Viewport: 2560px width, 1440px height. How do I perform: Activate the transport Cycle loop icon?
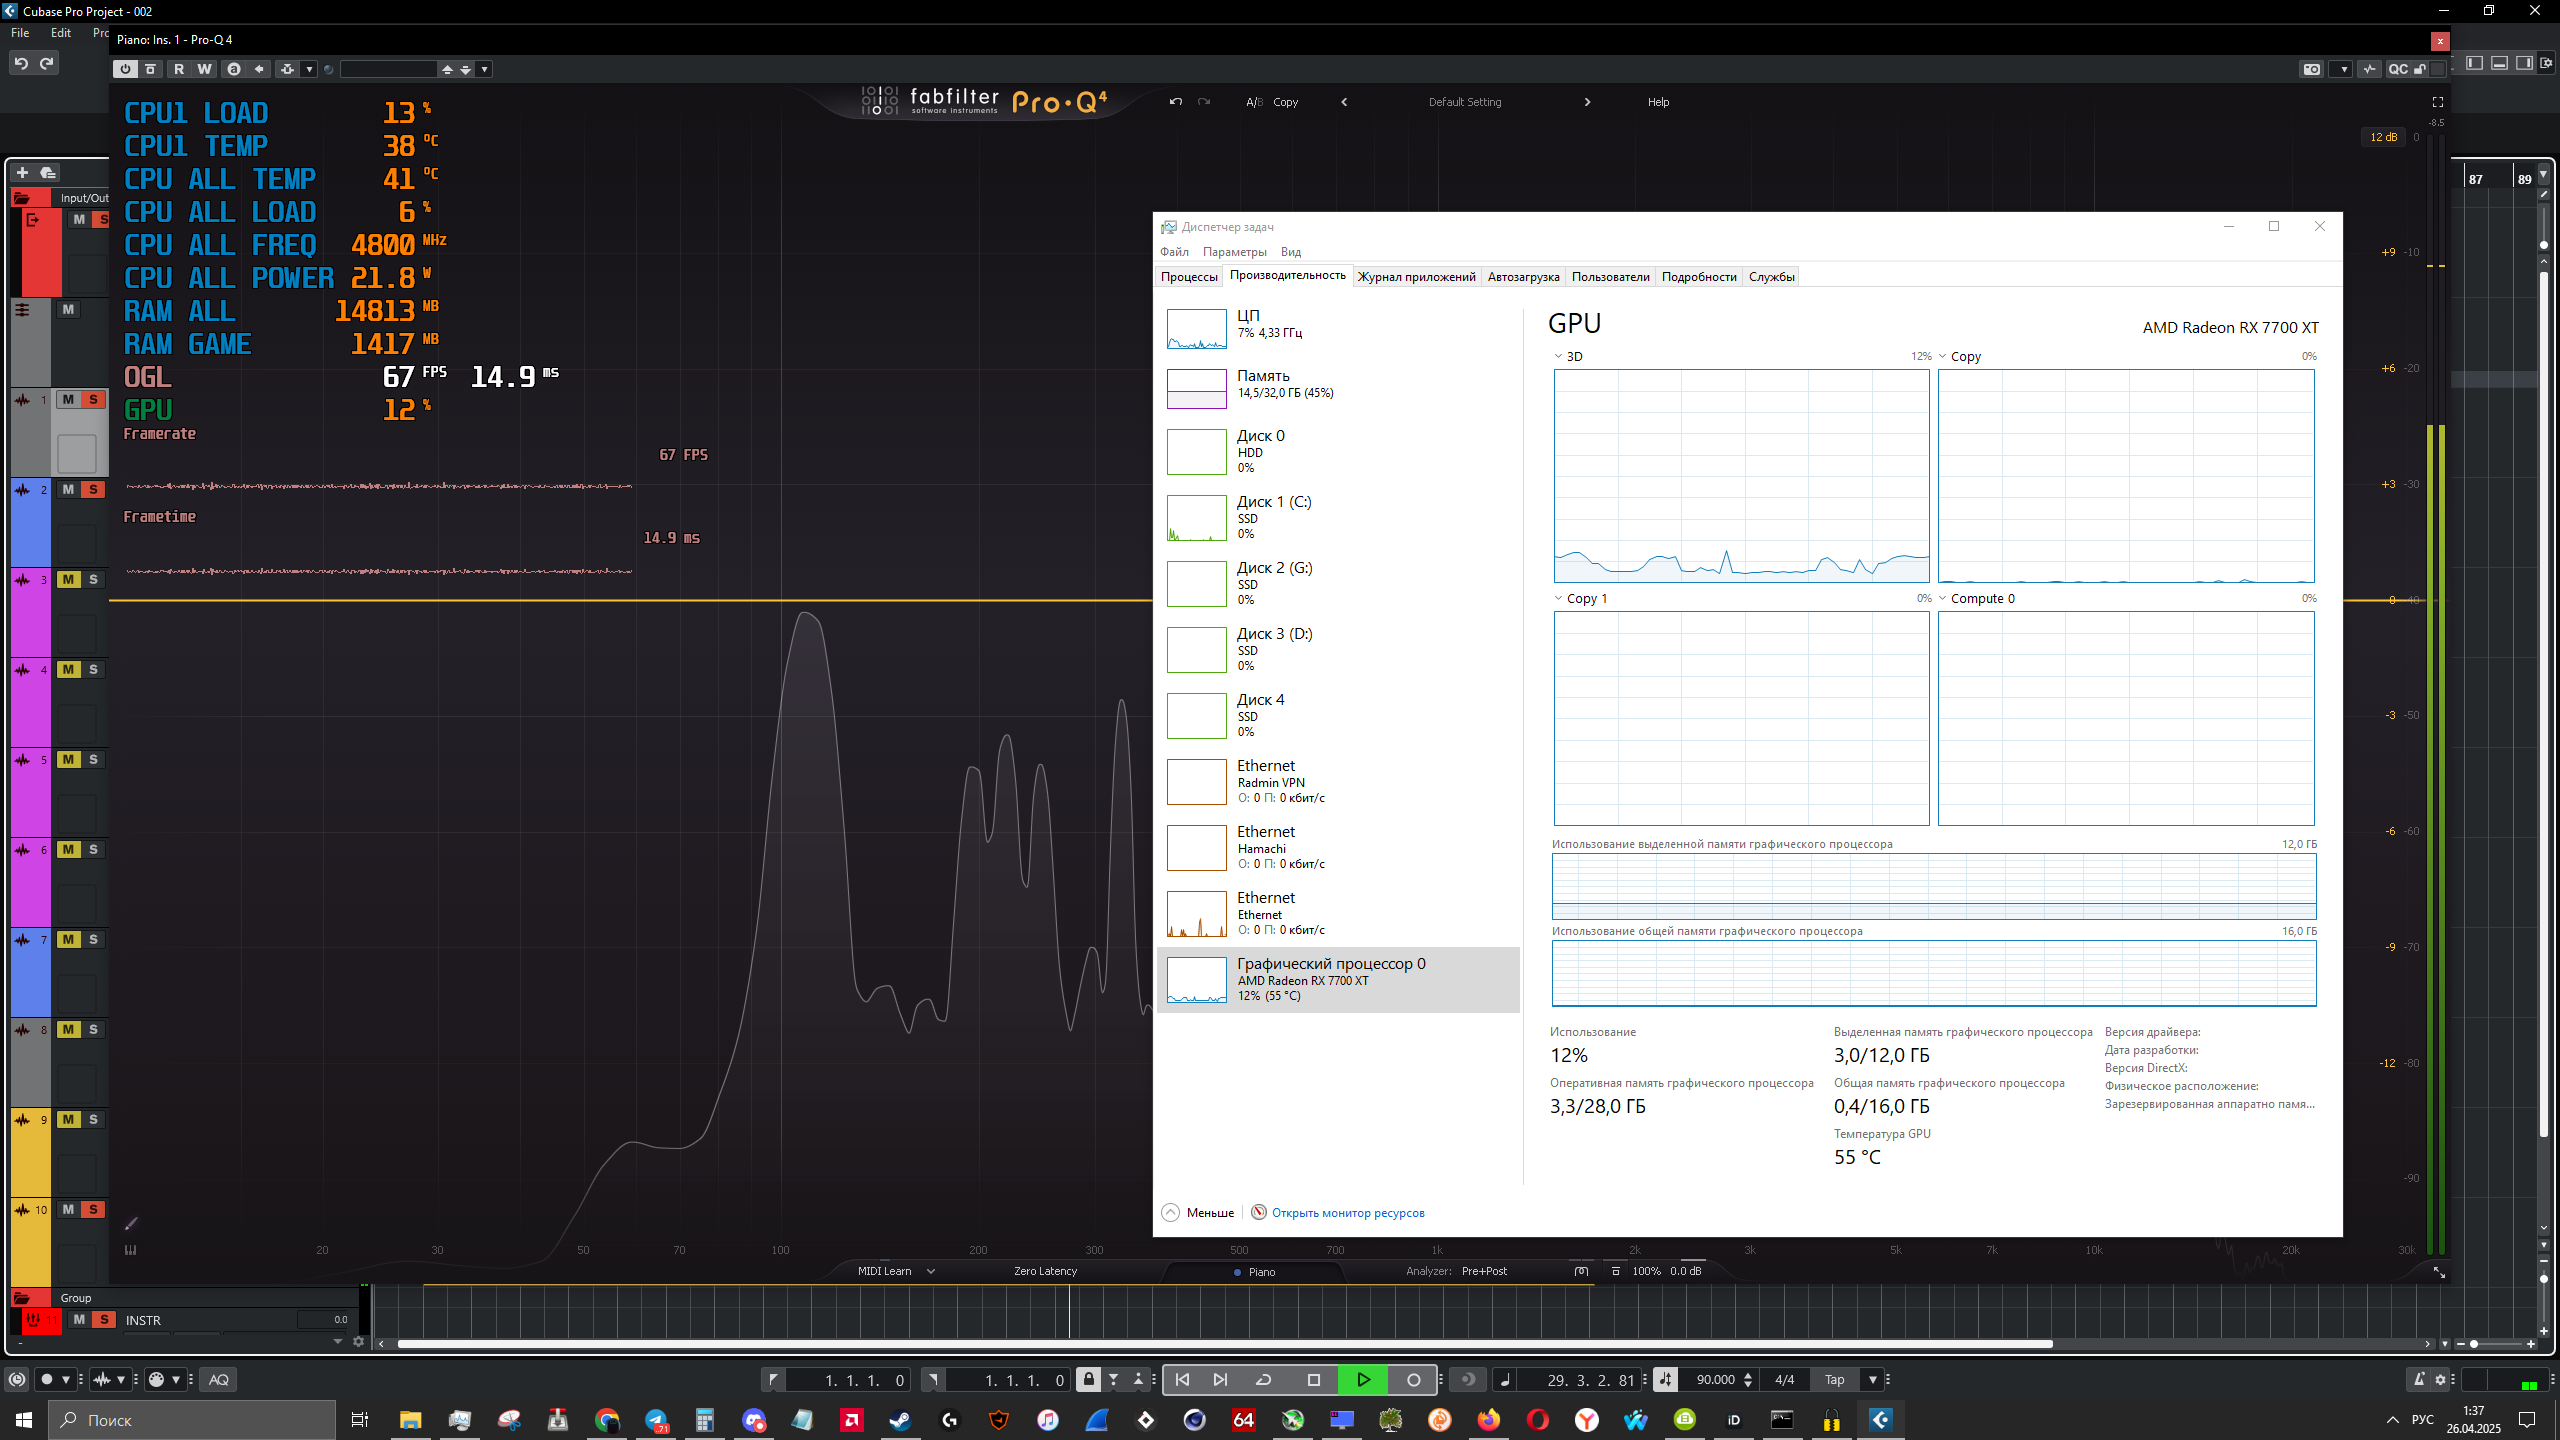tap(1264, 1380)
